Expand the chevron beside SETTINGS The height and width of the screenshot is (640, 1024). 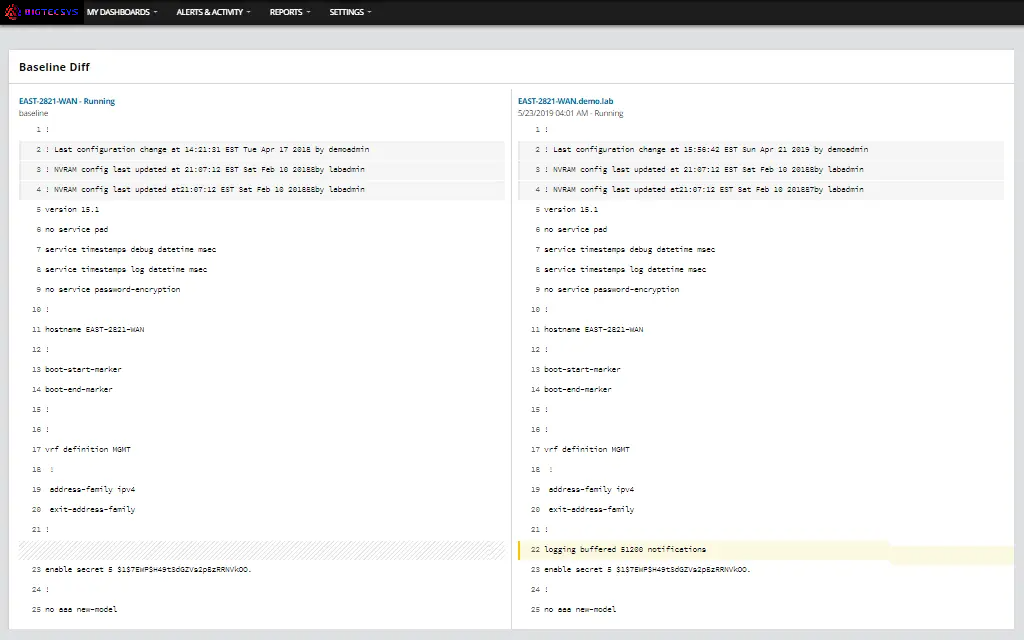click(x=372, y=12)
